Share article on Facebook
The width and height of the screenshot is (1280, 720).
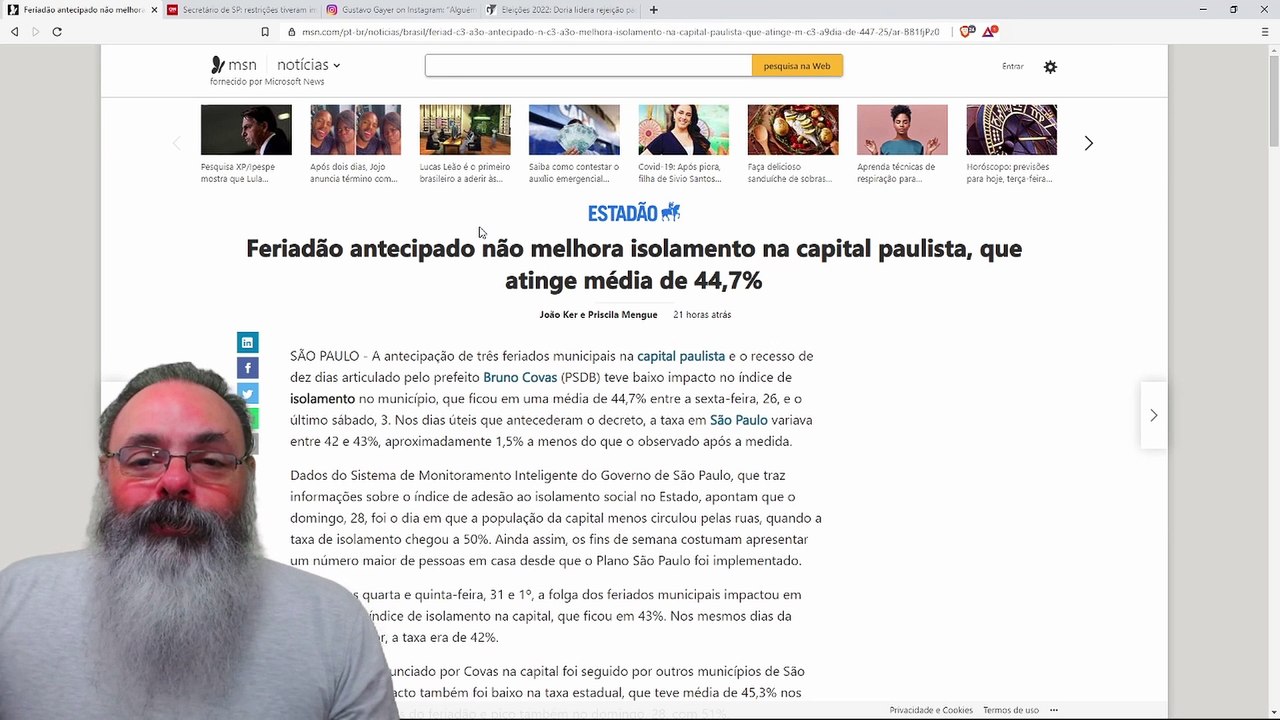click(x=247, y=368)
